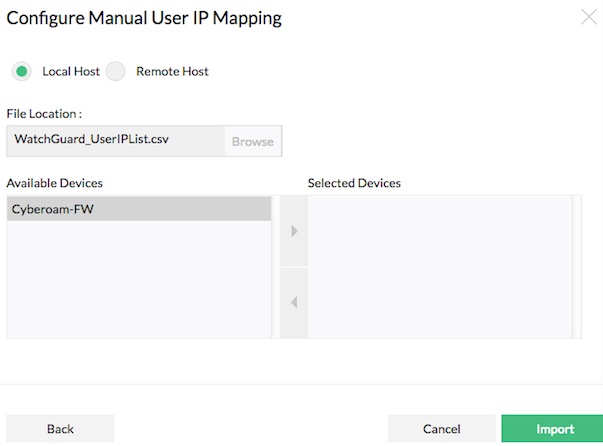Select Cyberoam-FW in Available Devices

[138, 209]
